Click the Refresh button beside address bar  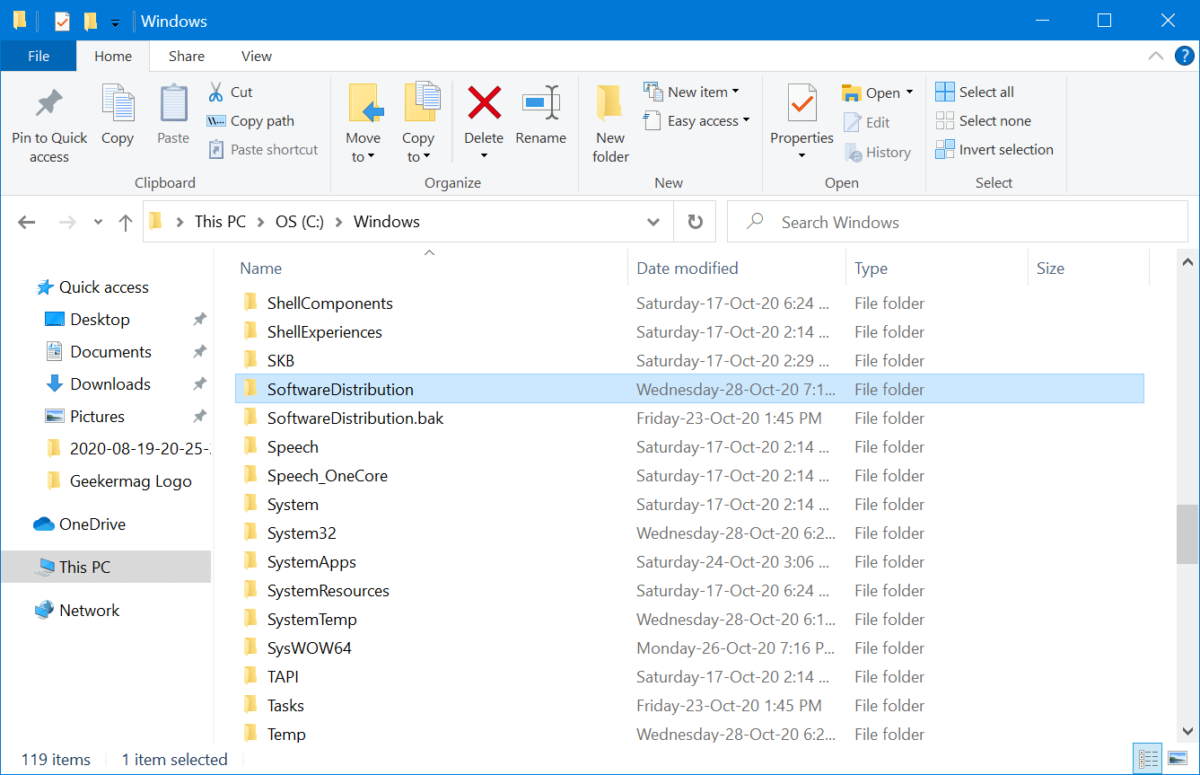click(x=695, y=222)
